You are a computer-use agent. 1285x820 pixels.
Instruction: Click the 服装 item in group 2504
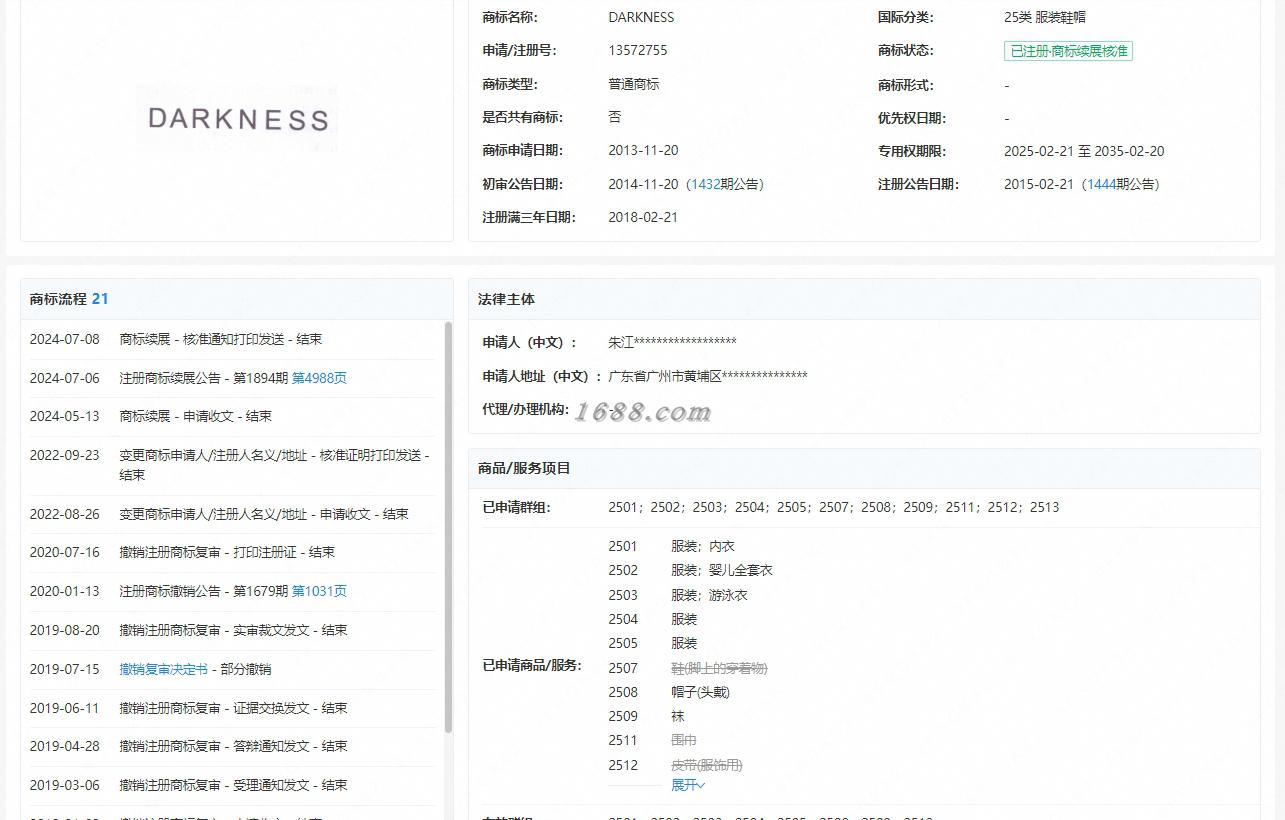(x=684, y=619)
